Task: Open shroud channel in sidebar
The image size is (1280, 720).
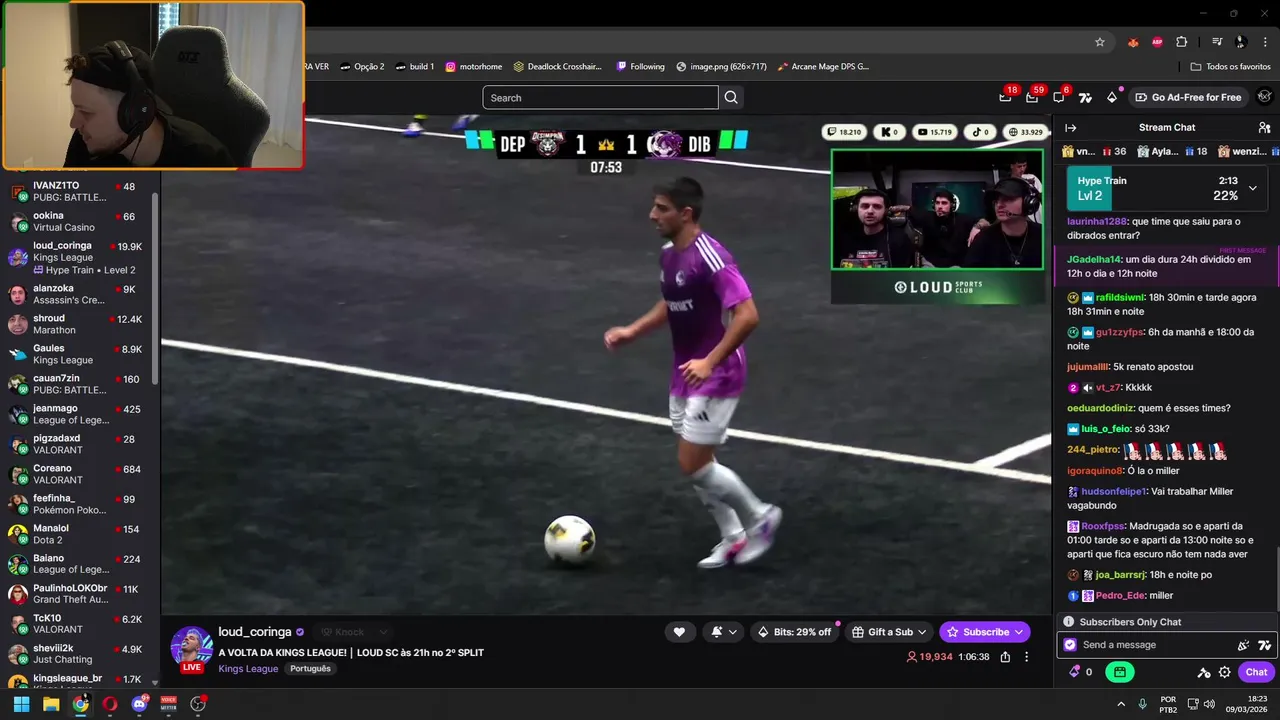Action: [78, 324]
